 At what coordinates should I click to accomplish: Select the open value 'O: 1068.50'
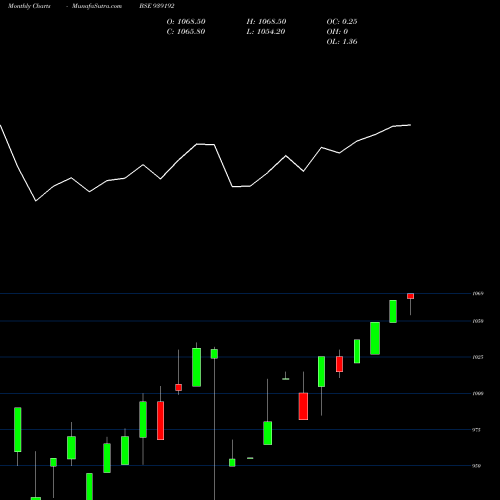(186, 22)
